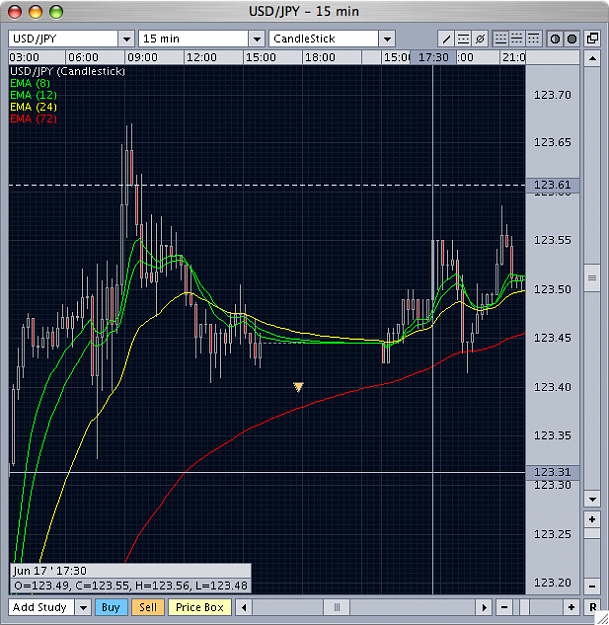Toggle the solid circle display button
This screenshot has height=625, width=609.
click(x=572, y=39)
